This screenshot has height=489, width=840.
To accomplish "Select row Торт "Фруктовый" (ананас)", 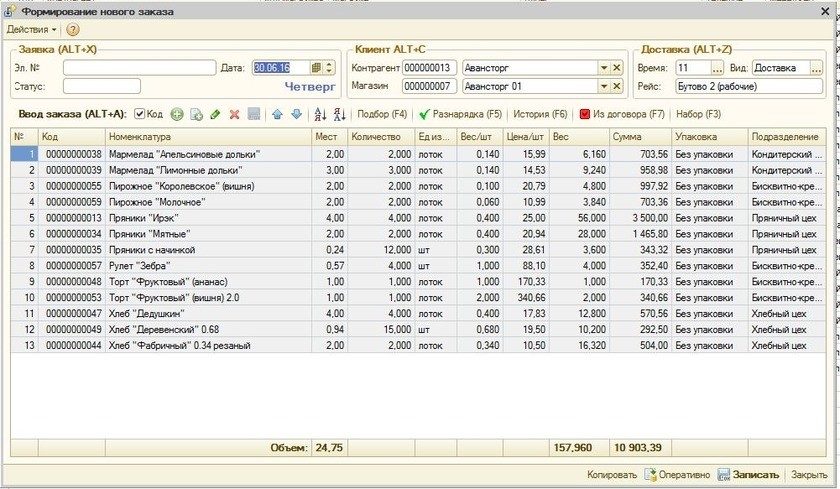I will 418,282.
